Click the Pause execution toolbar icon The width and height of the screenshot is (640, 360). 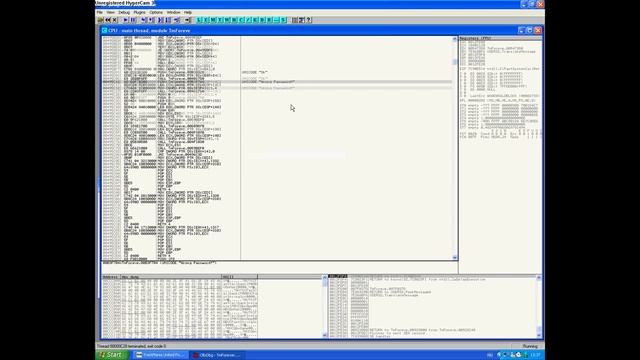tap(133, 20)
